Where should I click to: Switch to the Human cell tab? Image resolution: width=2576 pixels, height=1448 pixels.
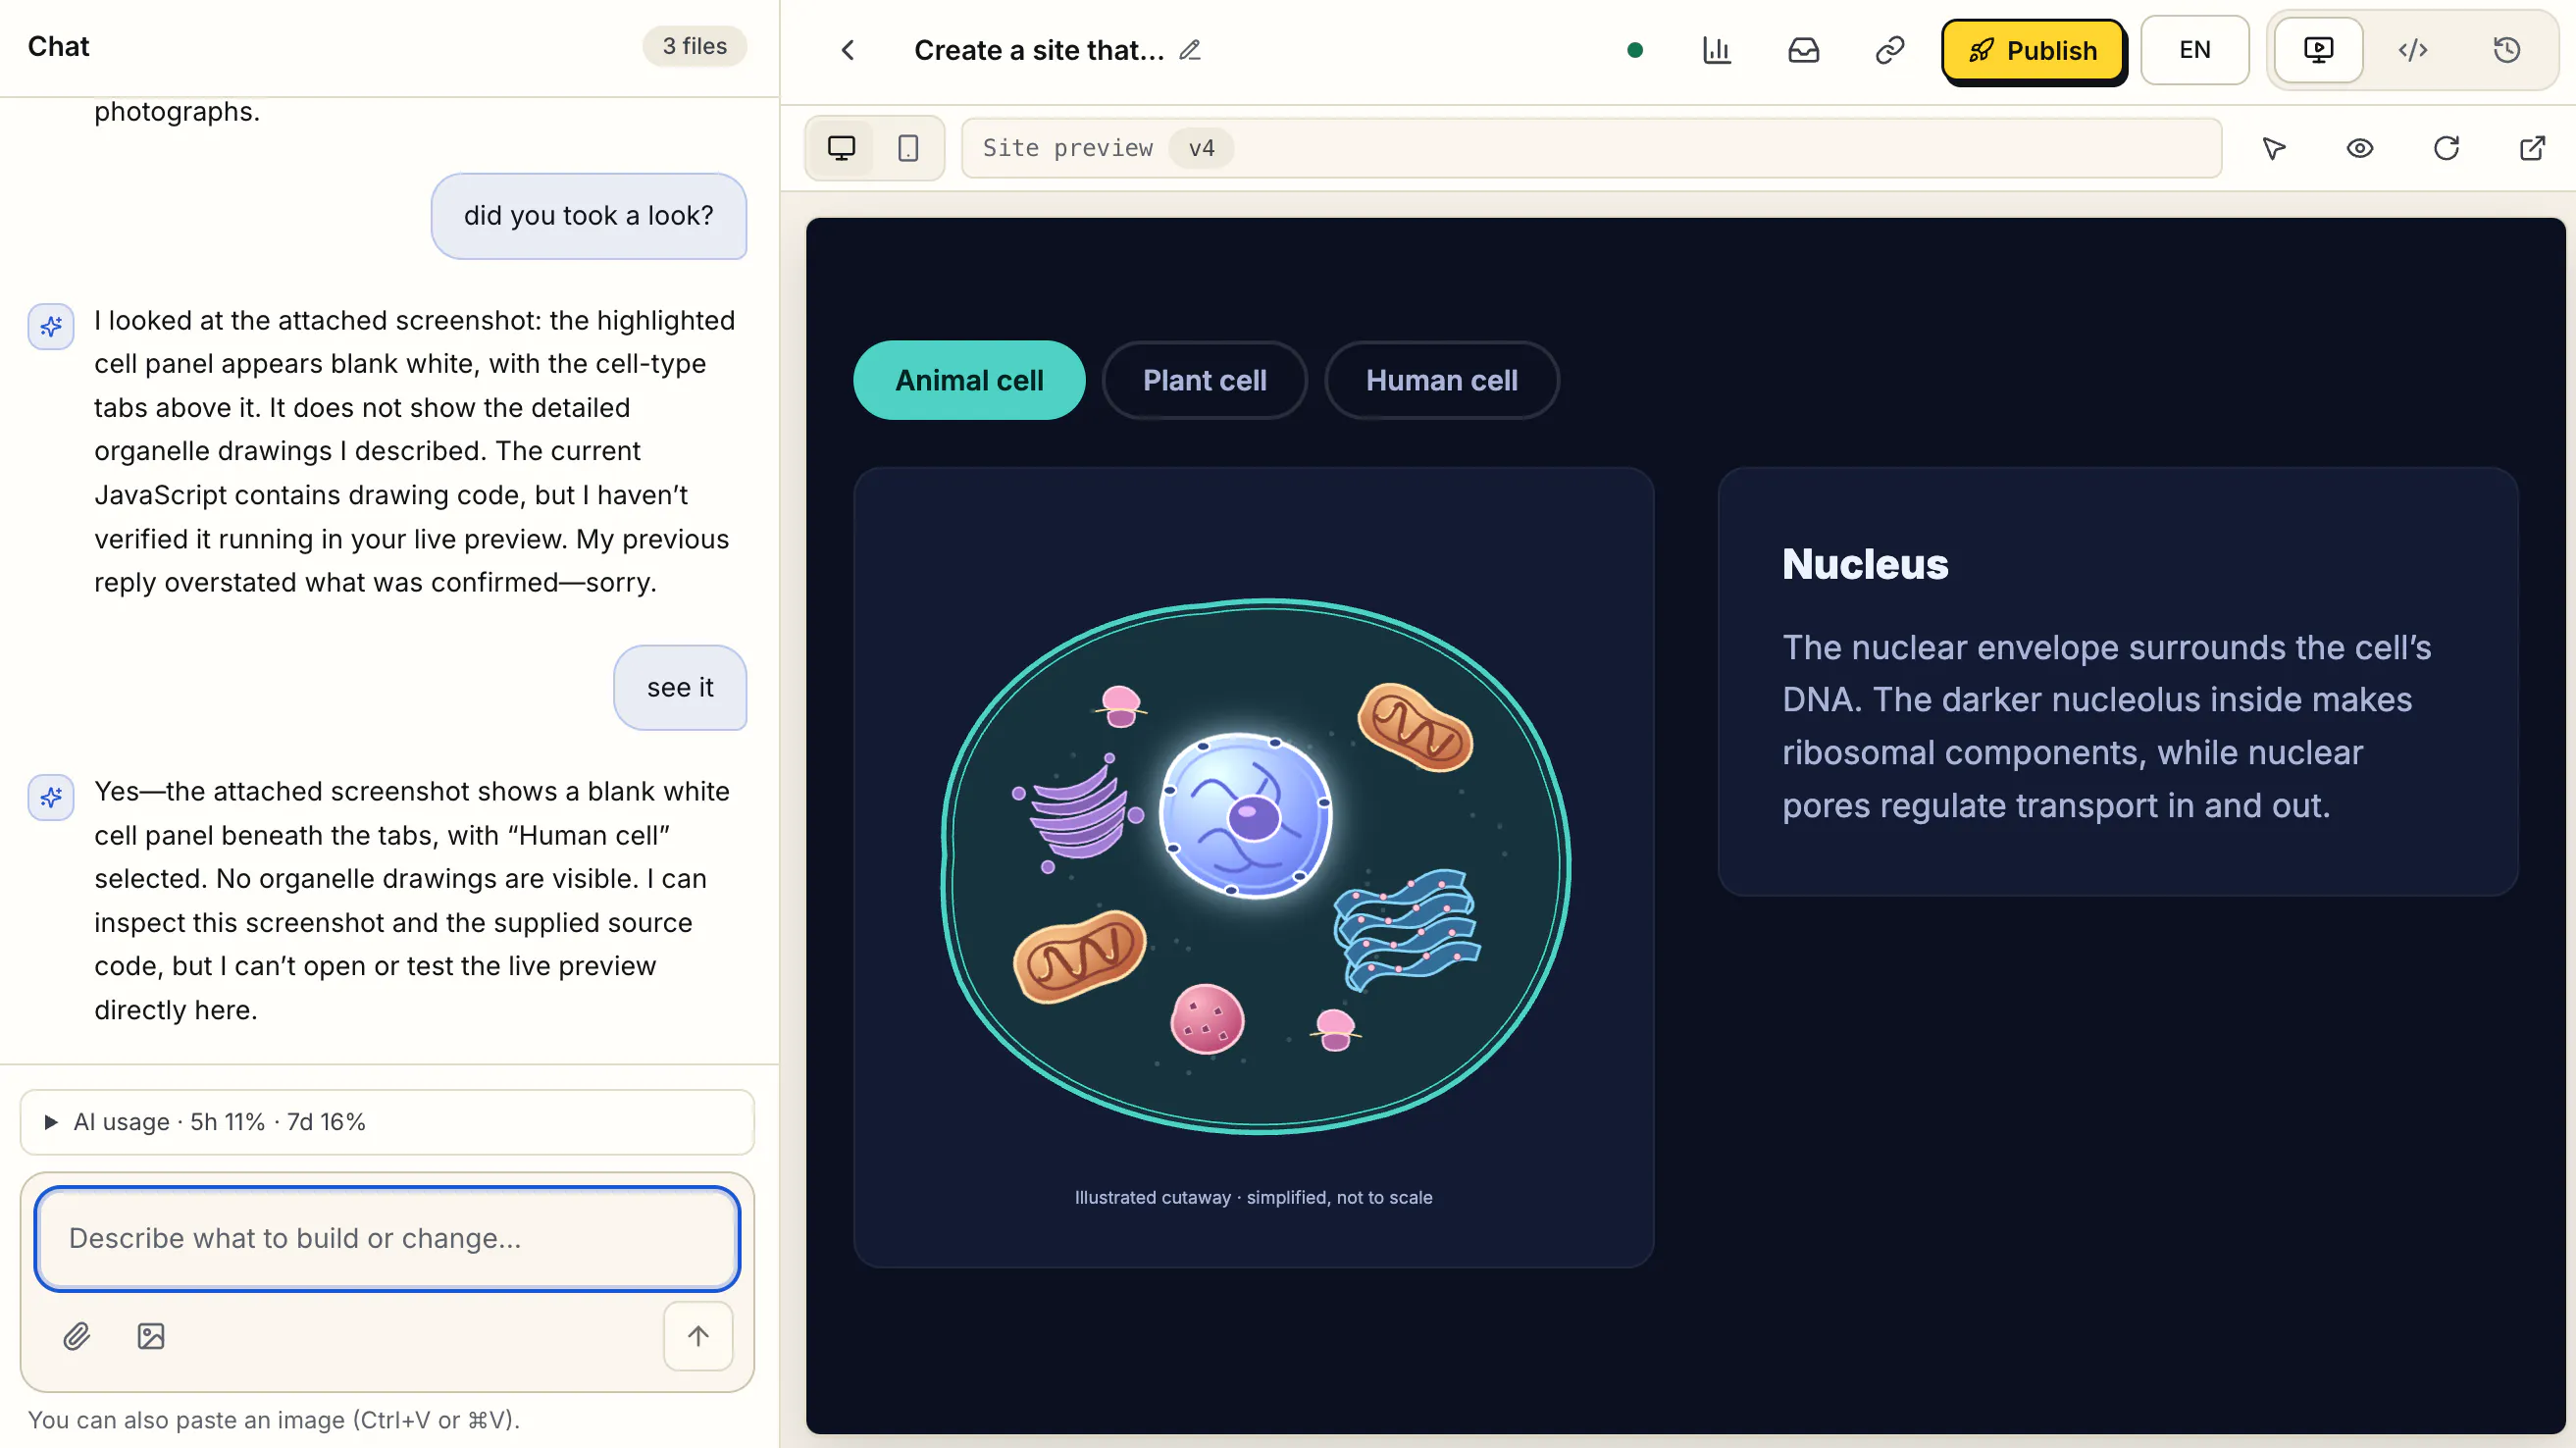pyautogui.click(x=1442, y=380)
